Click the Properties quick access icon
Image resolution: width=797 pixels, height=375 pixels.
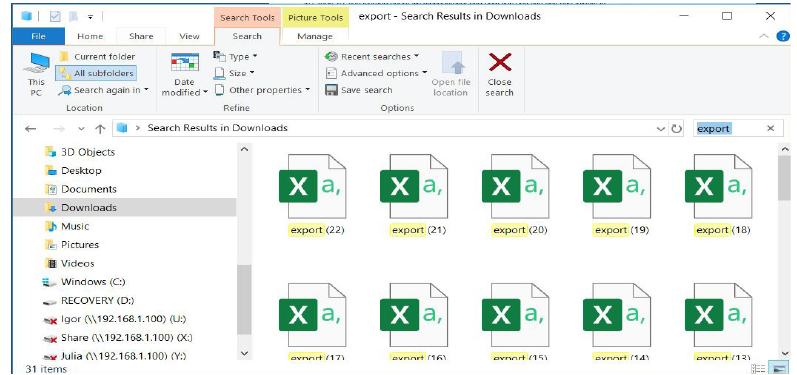click(x=55, y=17)
